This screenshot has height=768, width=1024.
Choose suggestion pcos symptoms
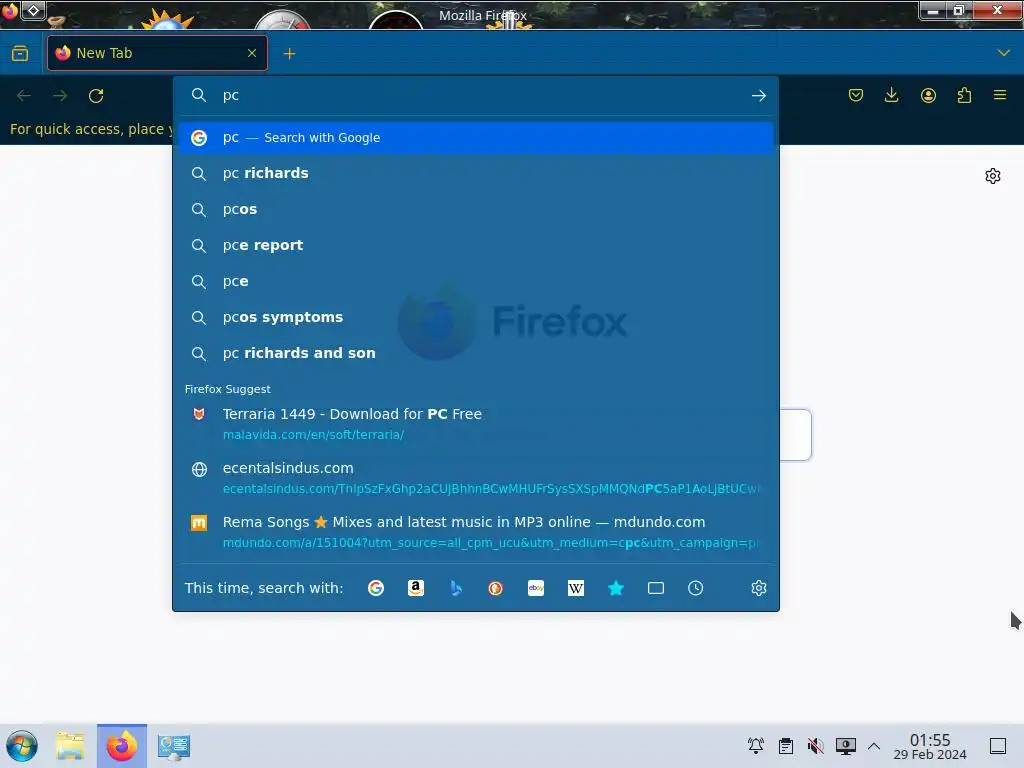tap(475, 317)
